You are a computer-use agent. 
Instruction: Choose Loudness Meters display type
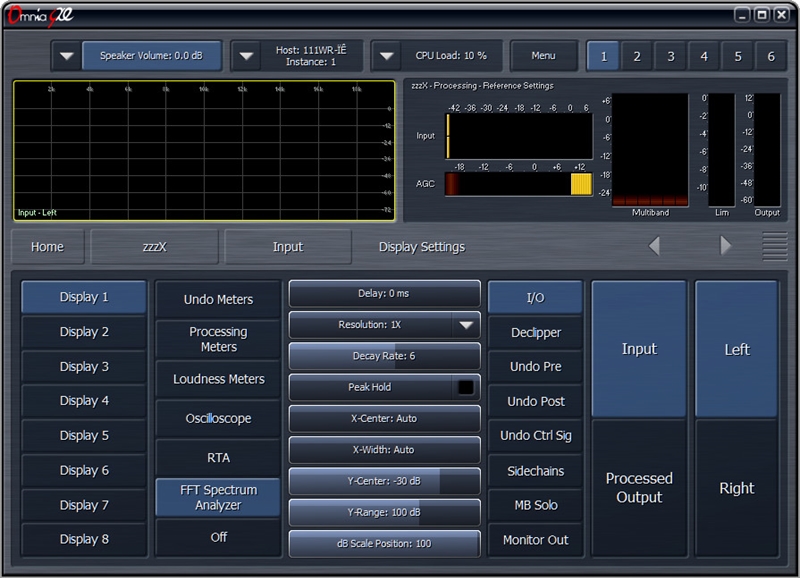218,379
